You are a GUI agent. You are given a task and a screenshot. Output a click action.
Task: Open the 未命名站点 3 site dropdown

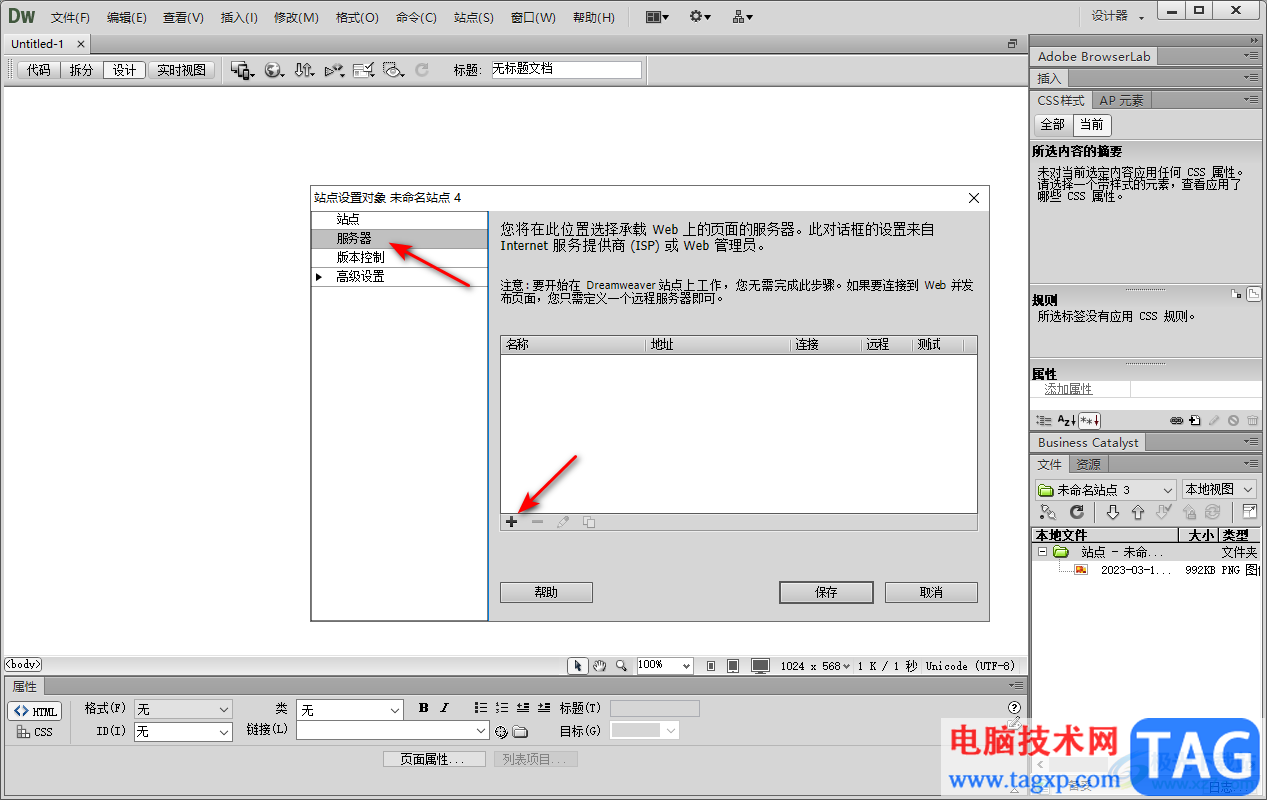[1105, 490]
